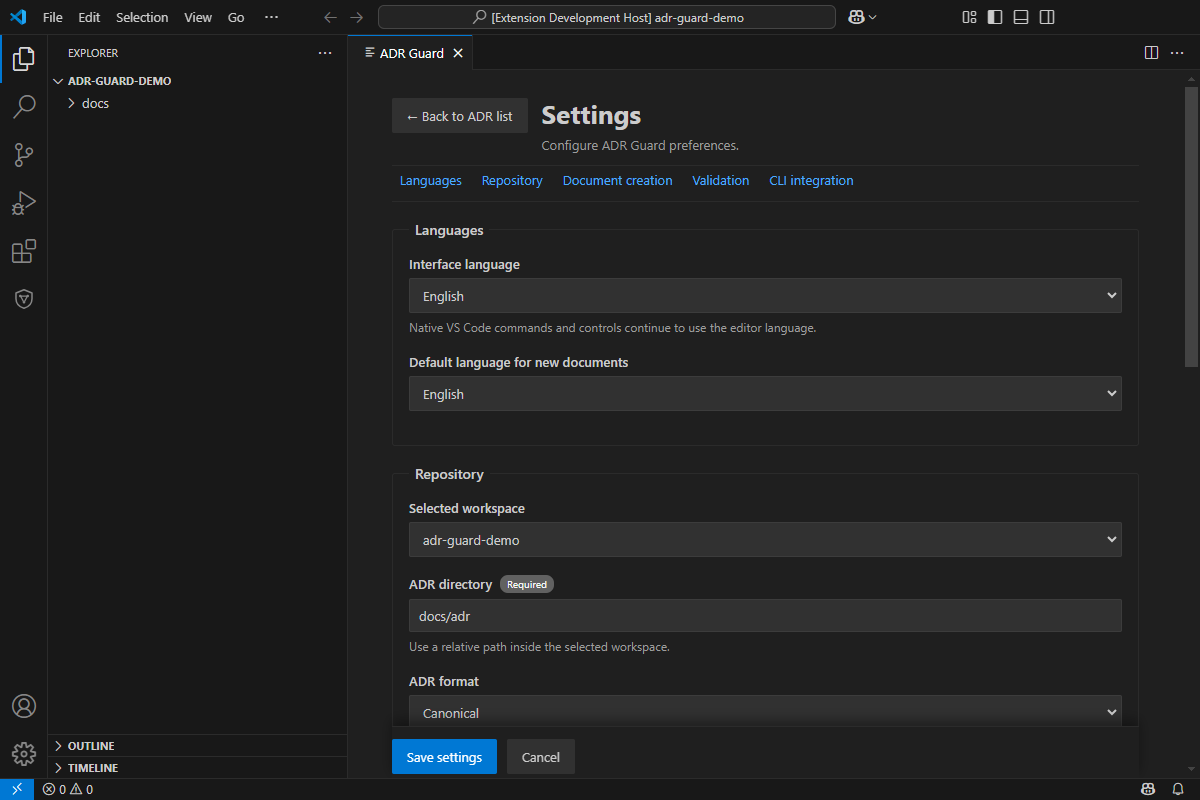Open notifications bell in status bar
Screen dimensions: 1200x800
1178,789
